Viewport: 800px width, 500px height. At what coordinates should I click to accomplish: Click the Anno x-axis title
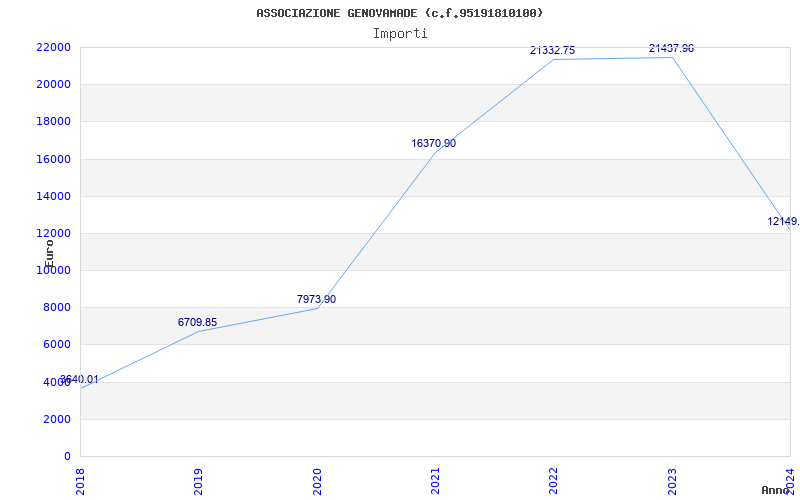click(x=777, y=490)
